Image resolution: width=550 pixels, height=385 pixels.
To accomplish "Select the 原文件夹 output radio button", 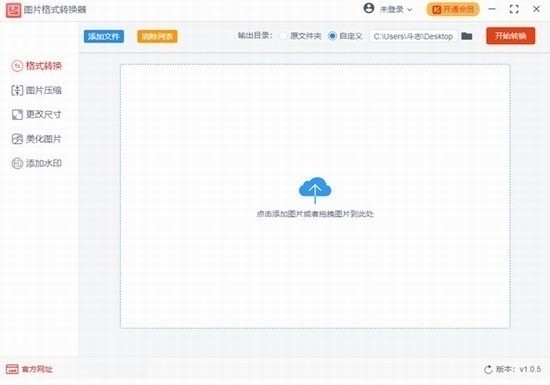I will pyautogui.click(x=283, y=36).
